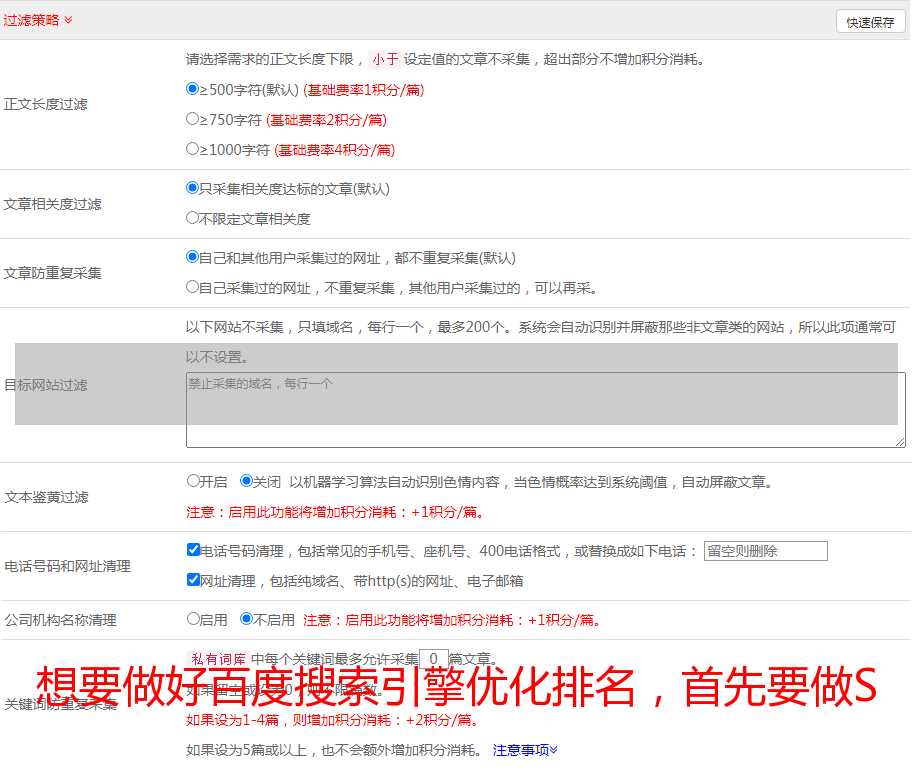Select ≥500字符(默认) length option
This screenshot has width=912, height=768.
[193, 89]
